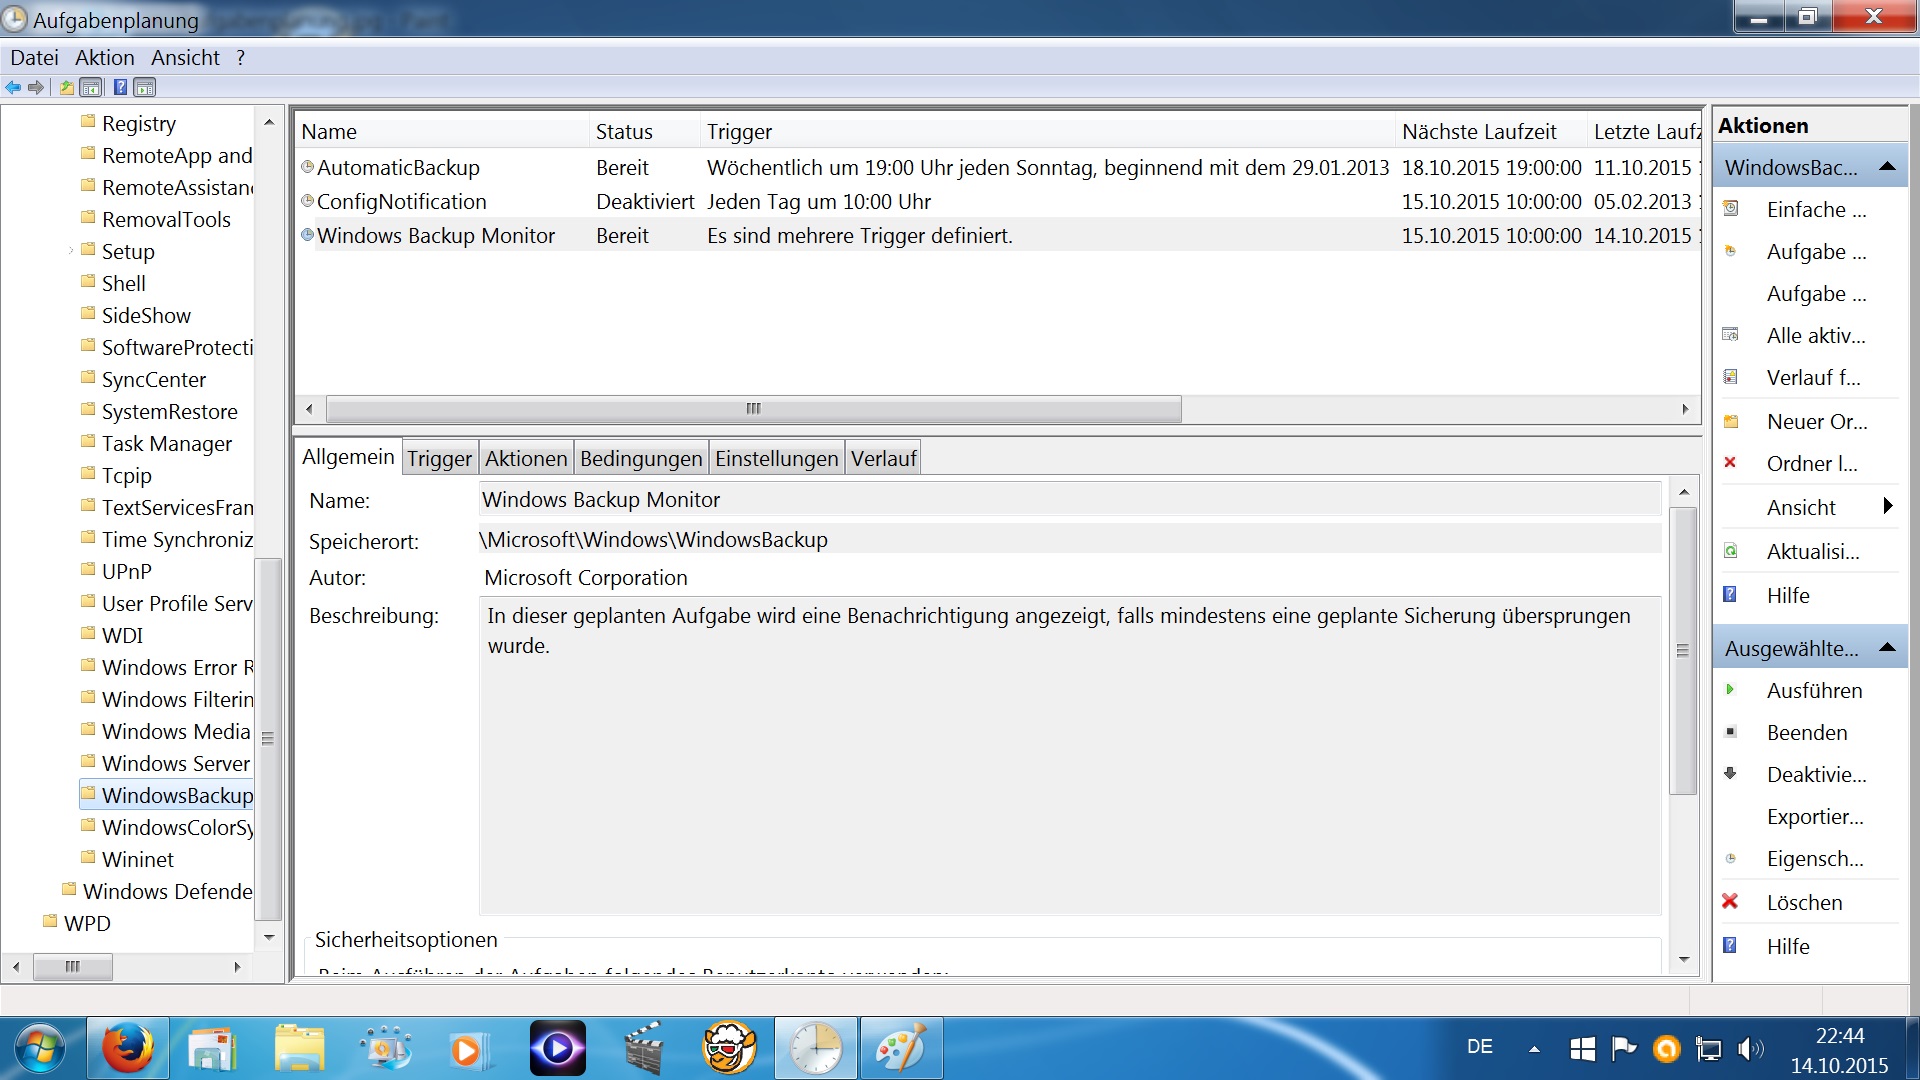Click the gray Forward arrow in toolbar

pos(36,88)
